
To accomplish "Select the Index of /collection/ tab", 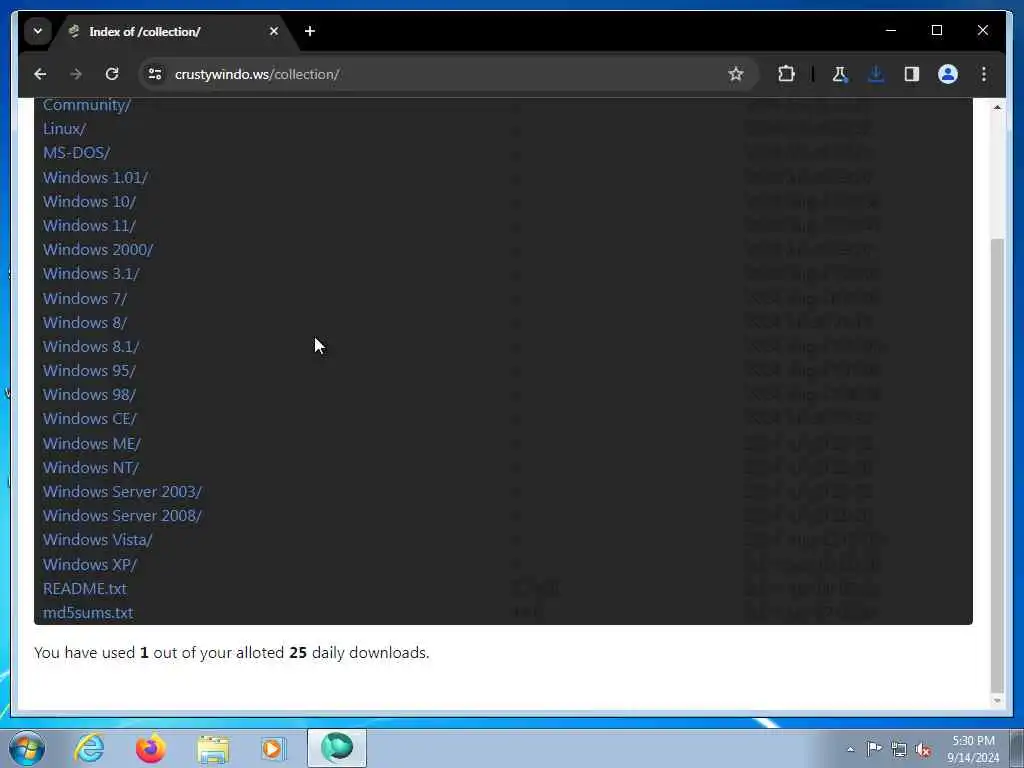I will point(171,31).
